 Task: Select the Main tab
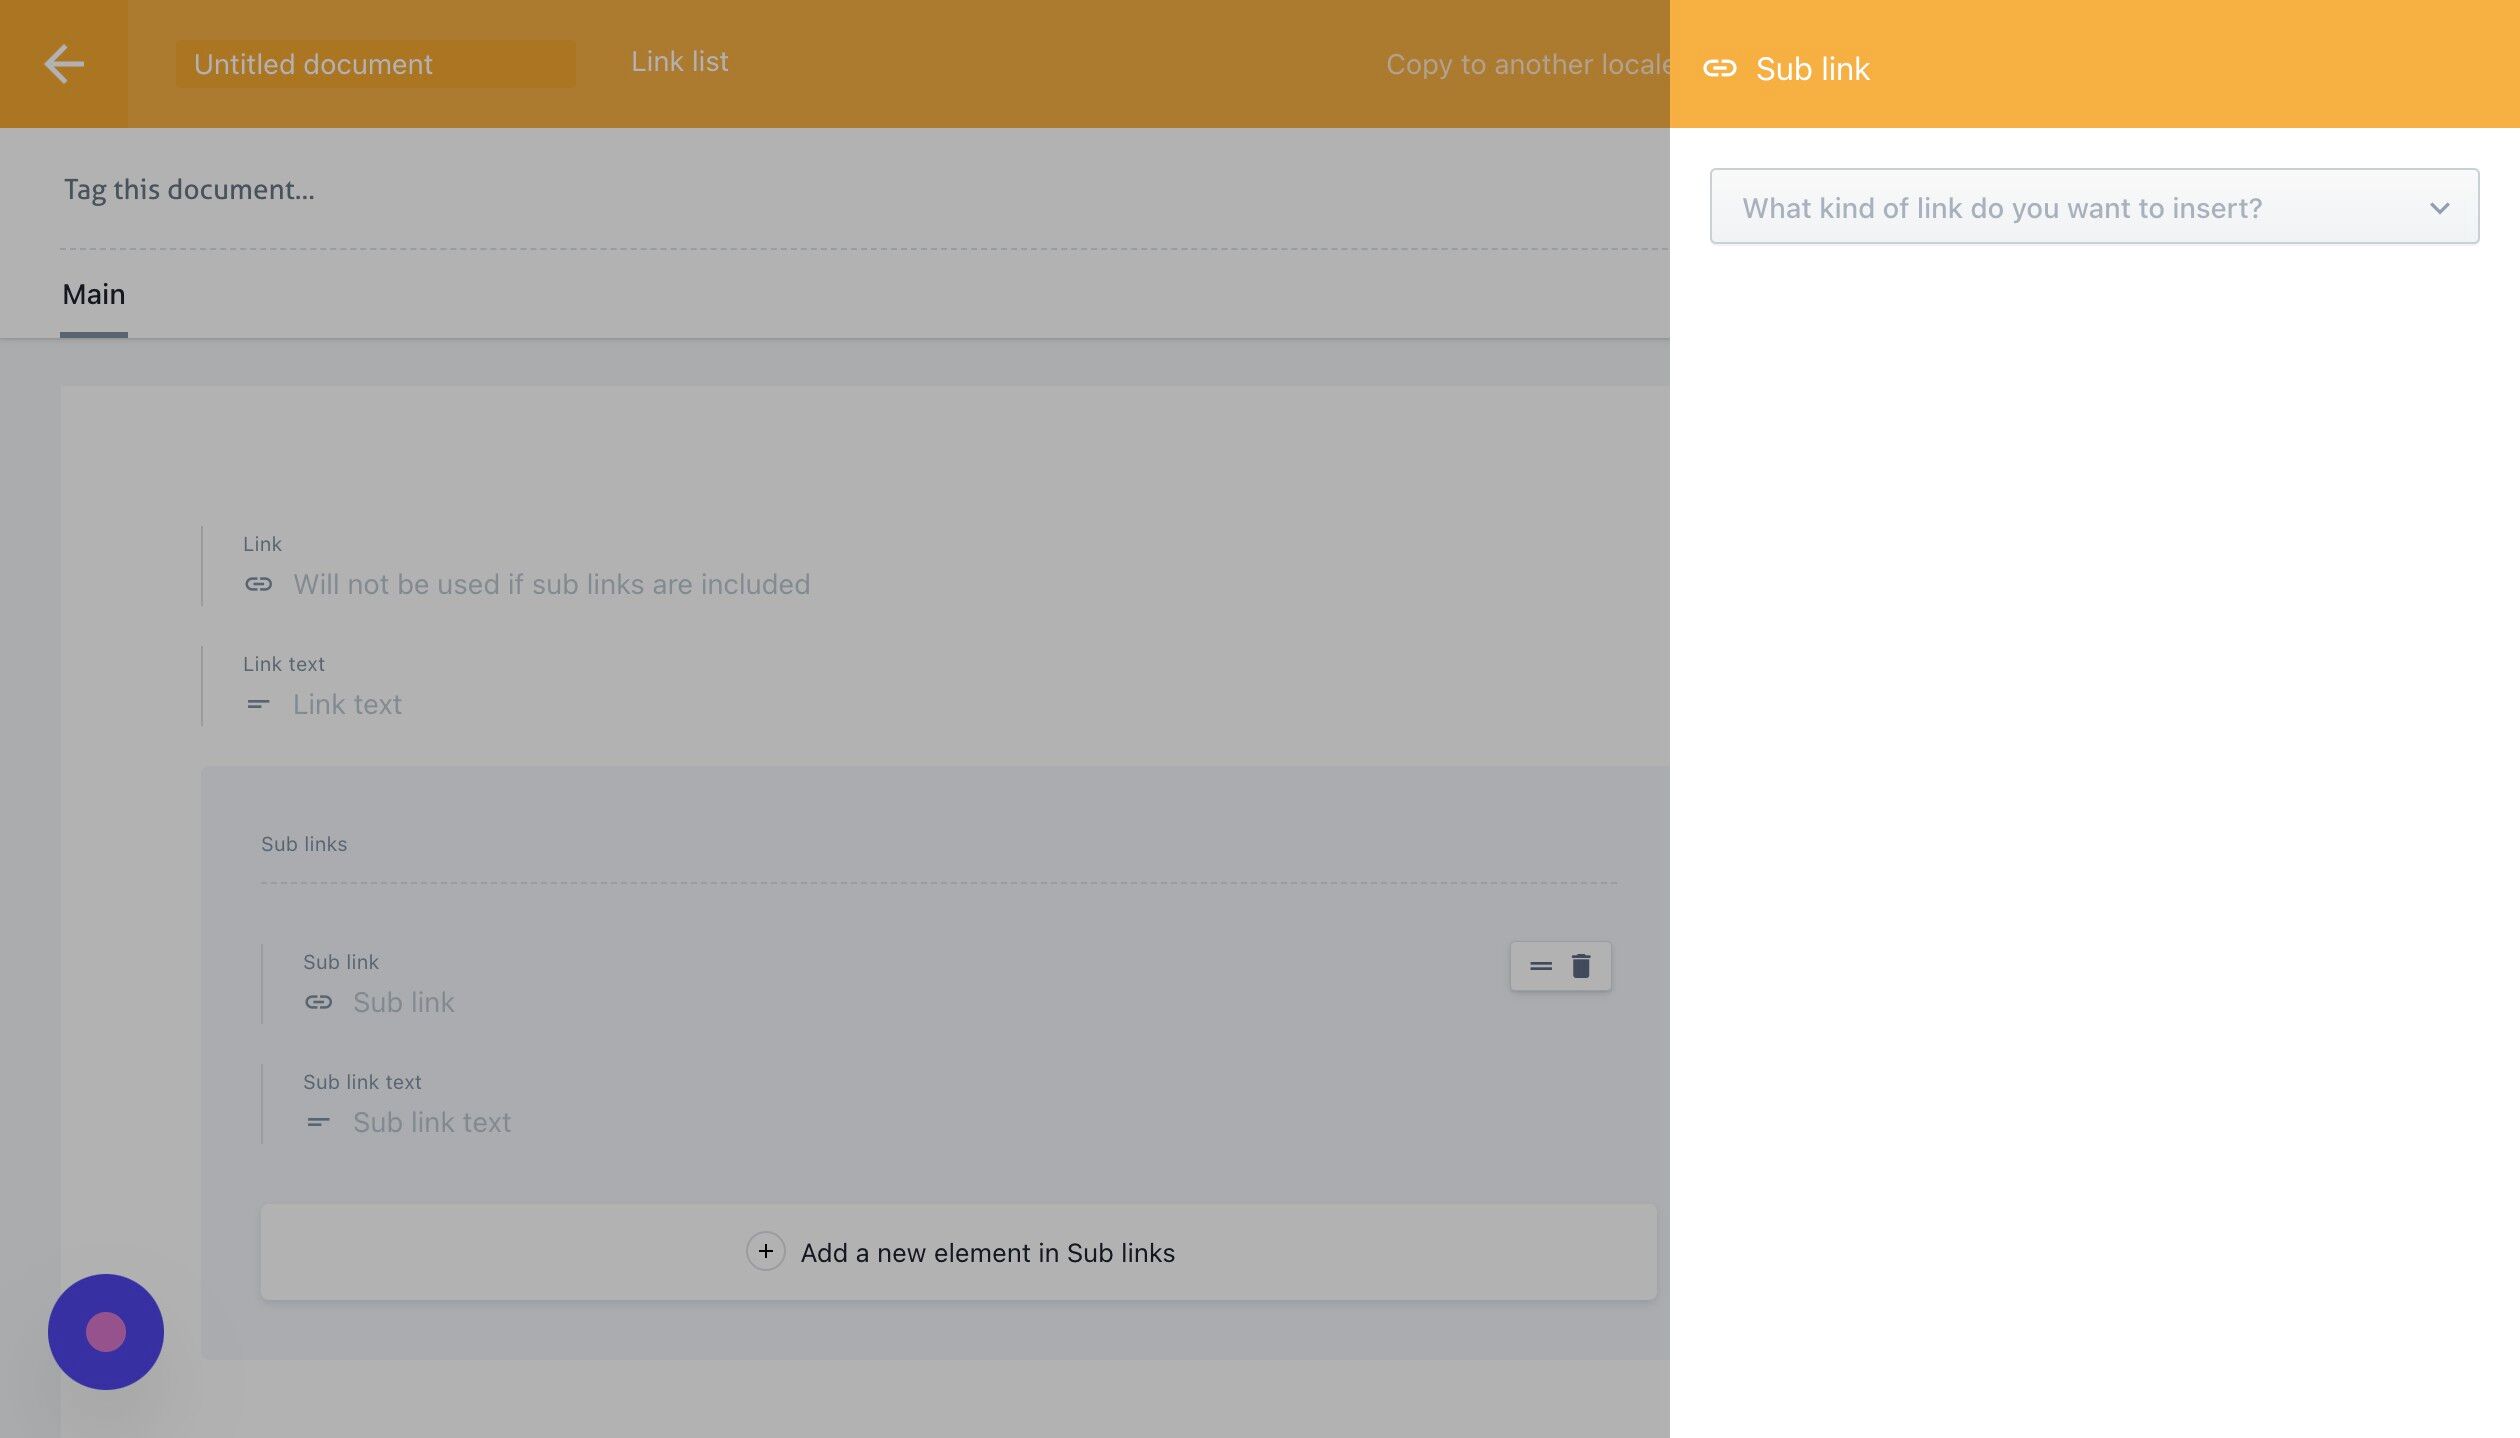point(94,295)
